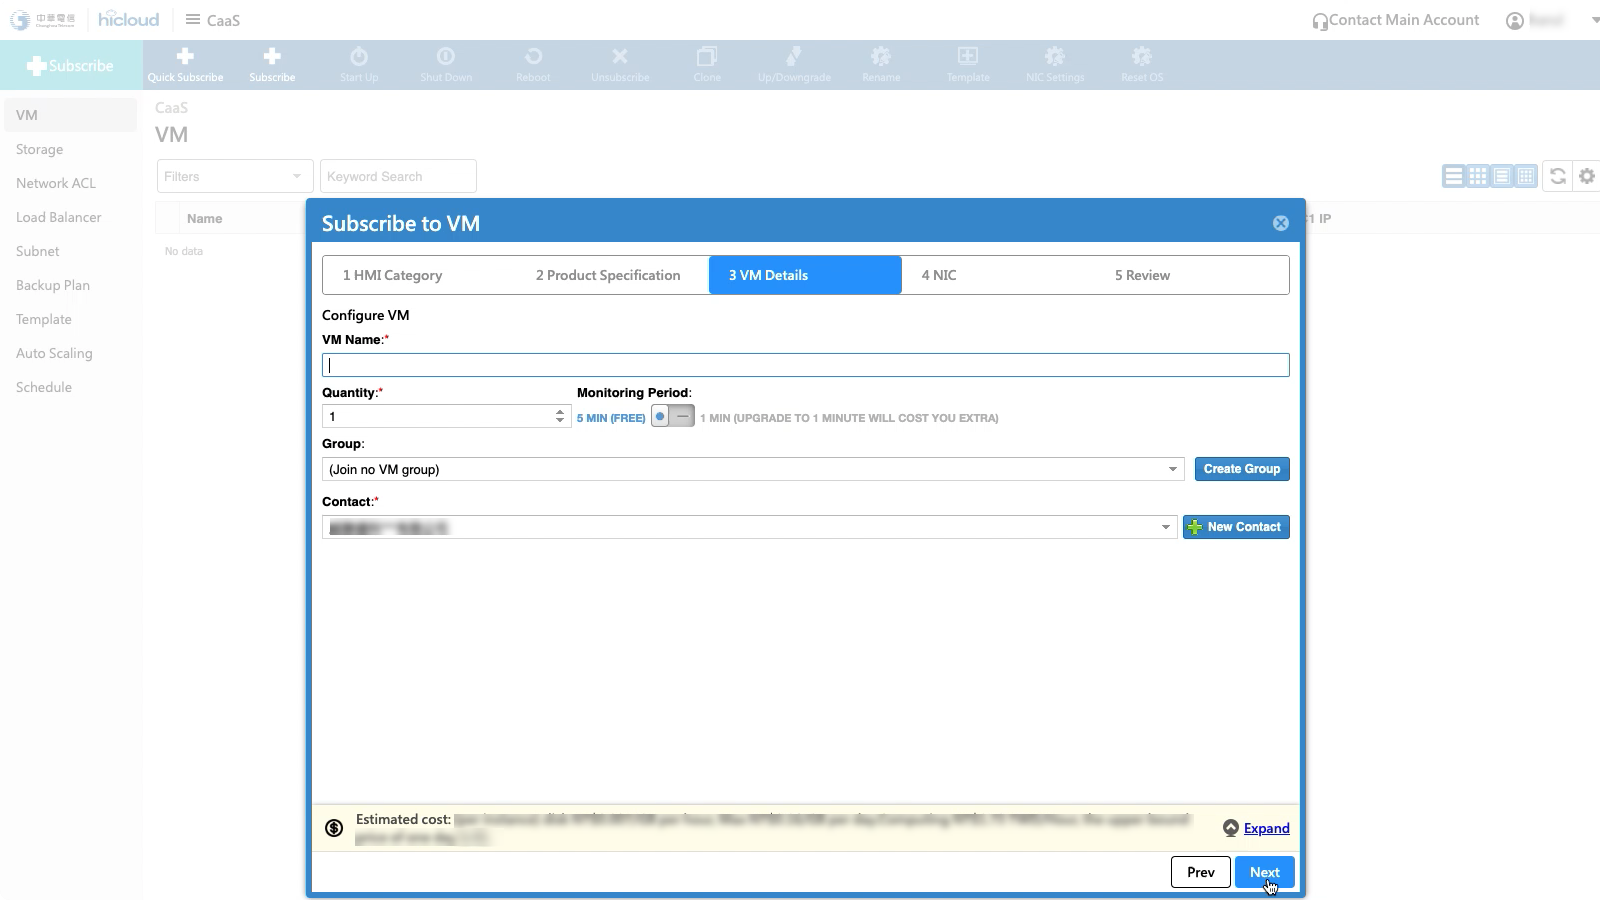This screenshot has width=1600, height=900.
Task: Click the Create Group button
Action: pyautogui.click(x=1241, y=469)
